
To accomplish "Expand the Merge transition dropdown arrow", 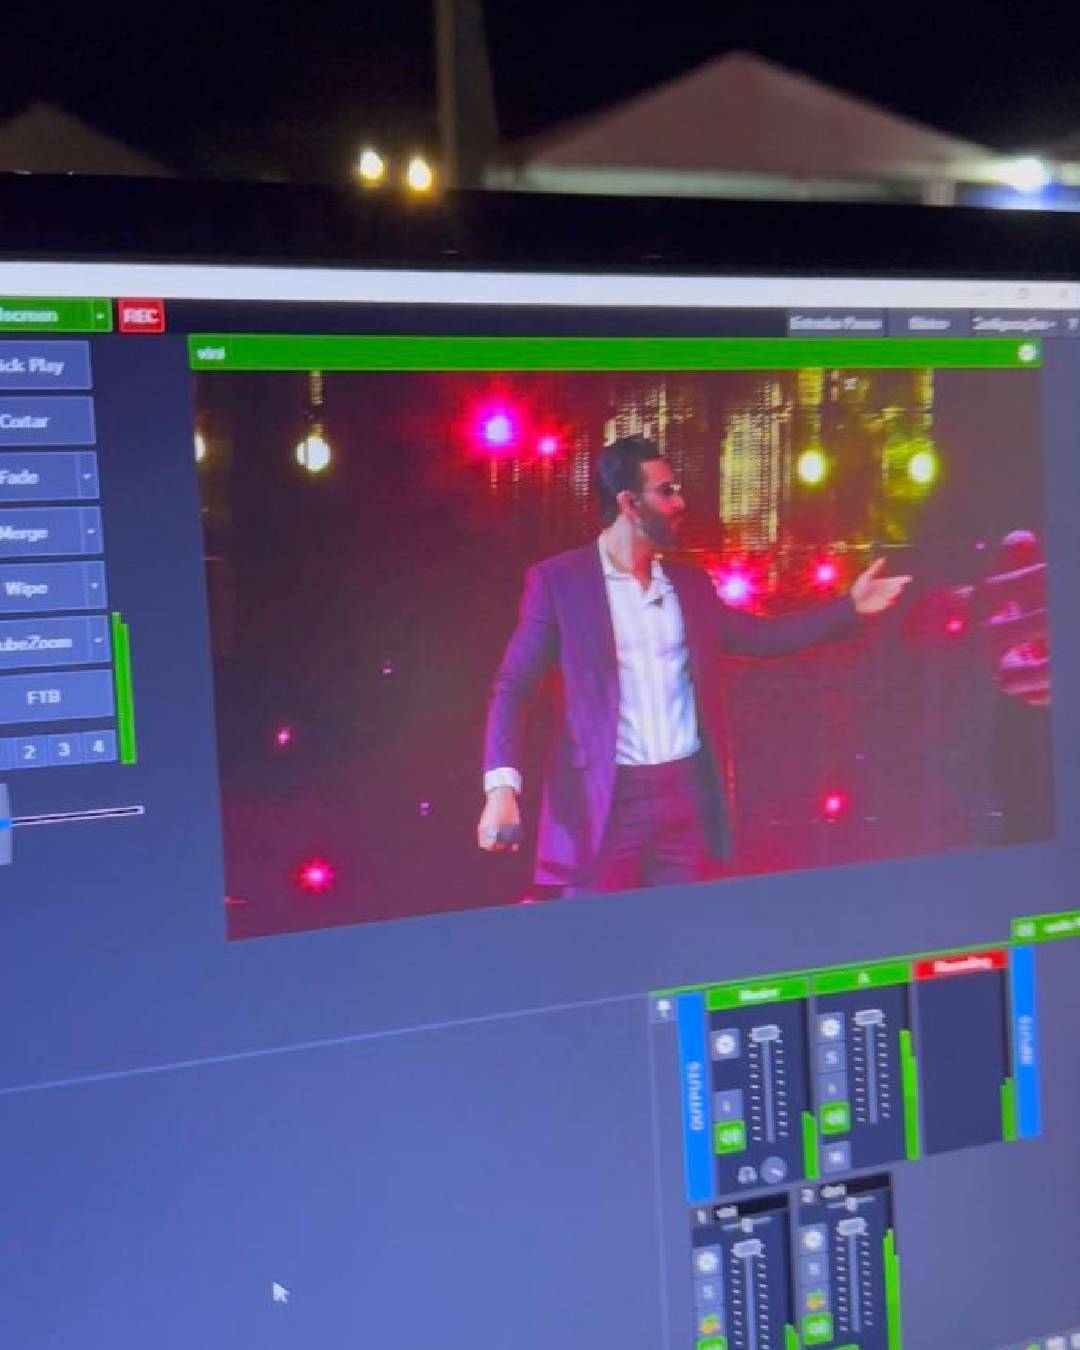I will (91, 532).
